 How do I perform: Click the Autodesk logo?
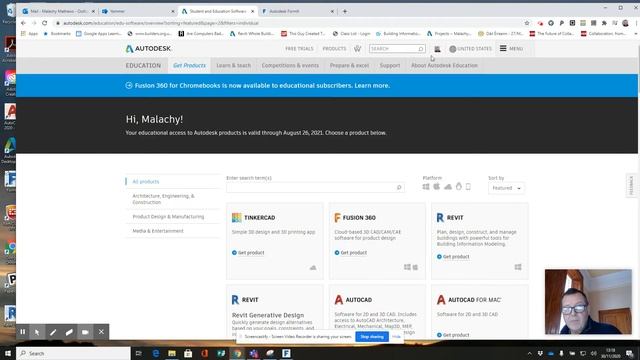coord(148,49)
